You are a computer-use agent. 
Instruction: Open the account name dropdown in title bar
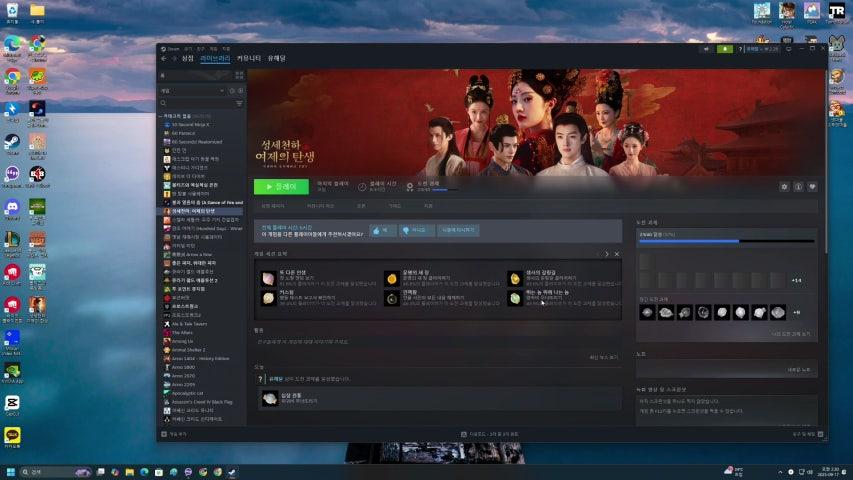[762, 49]
